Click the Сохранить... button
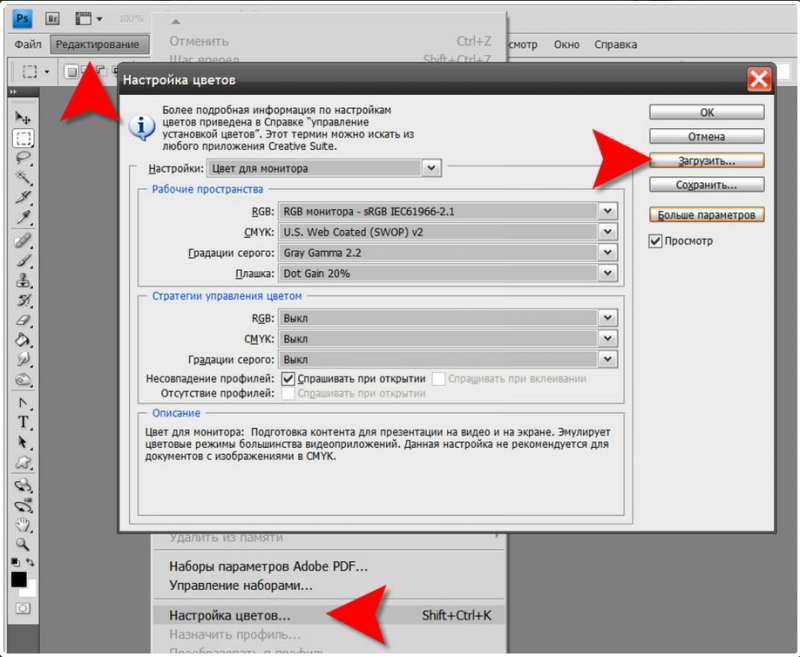 click(707, 185)
